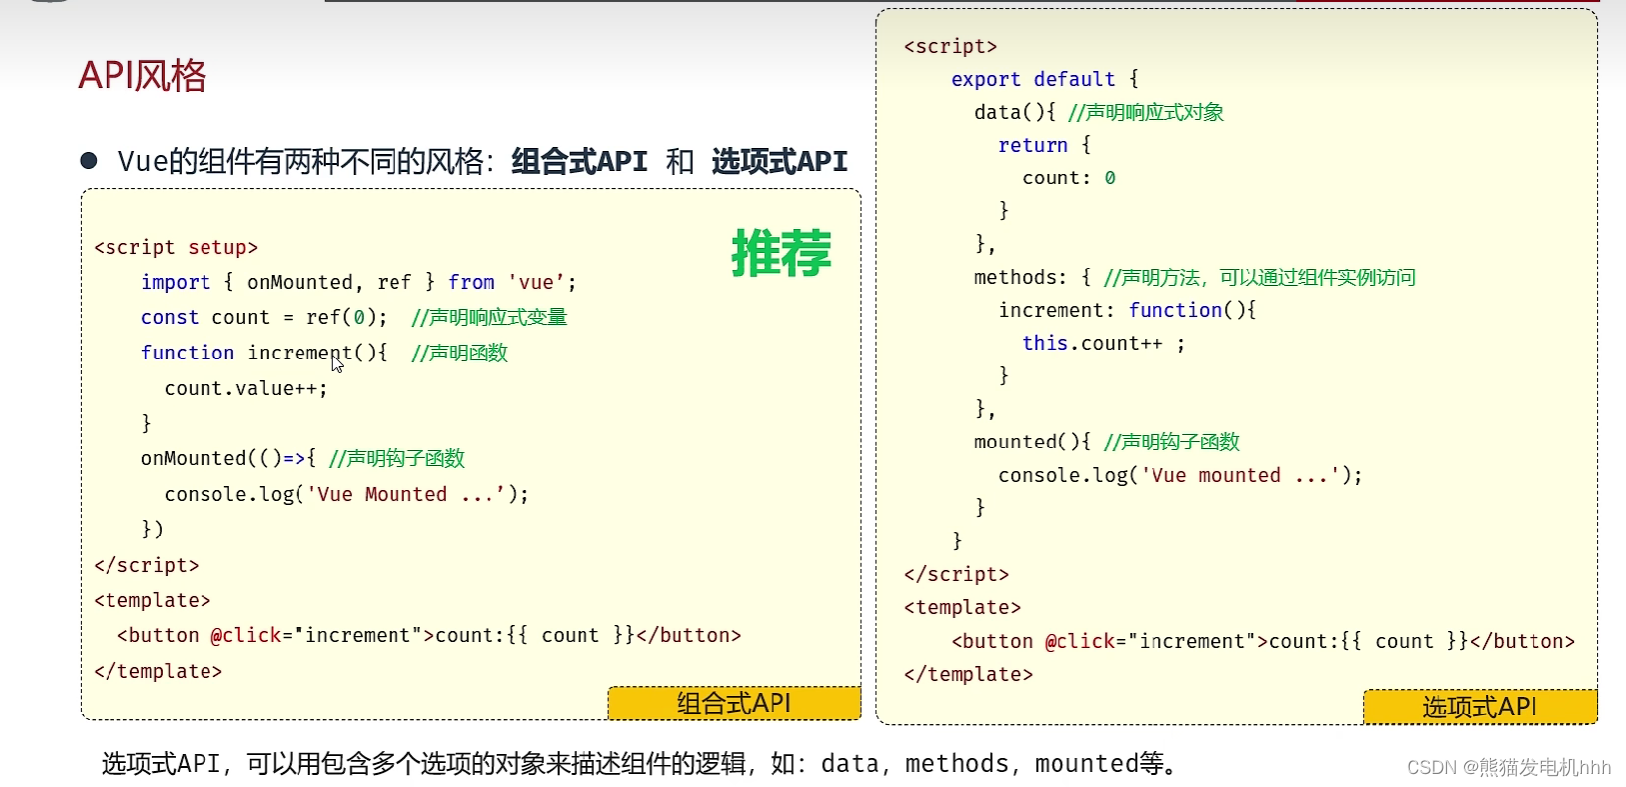Click bold "组合式API" in the bullet sentence

pyautogui.click(x=579, y=161)
